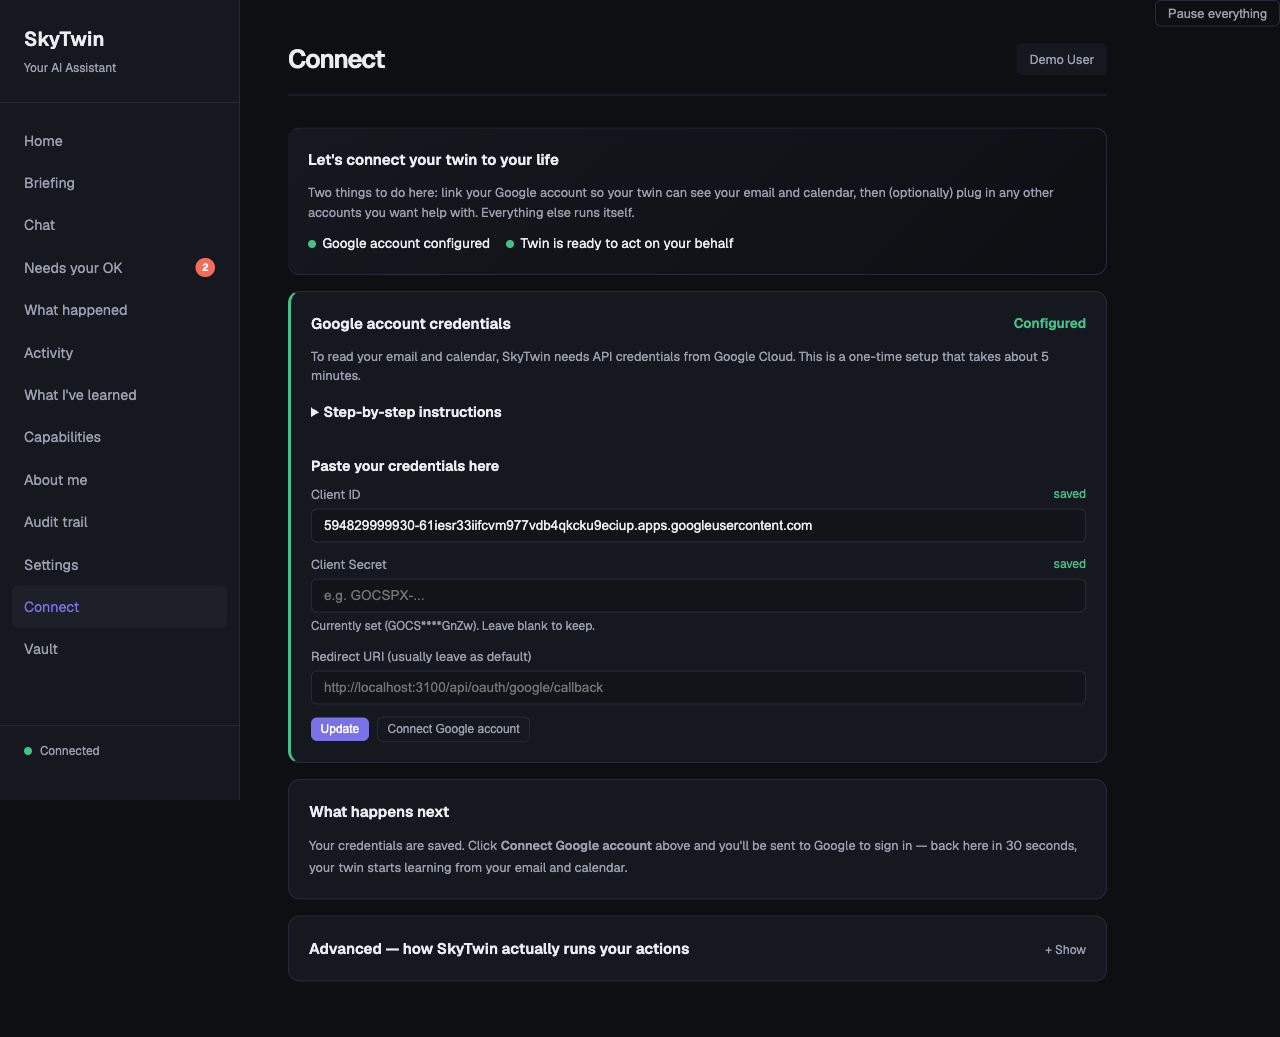Viewport: 1280px width, 1037px height.
Task: Click the purple Update button
Action: pyautogui.click(x=340, y=729)
